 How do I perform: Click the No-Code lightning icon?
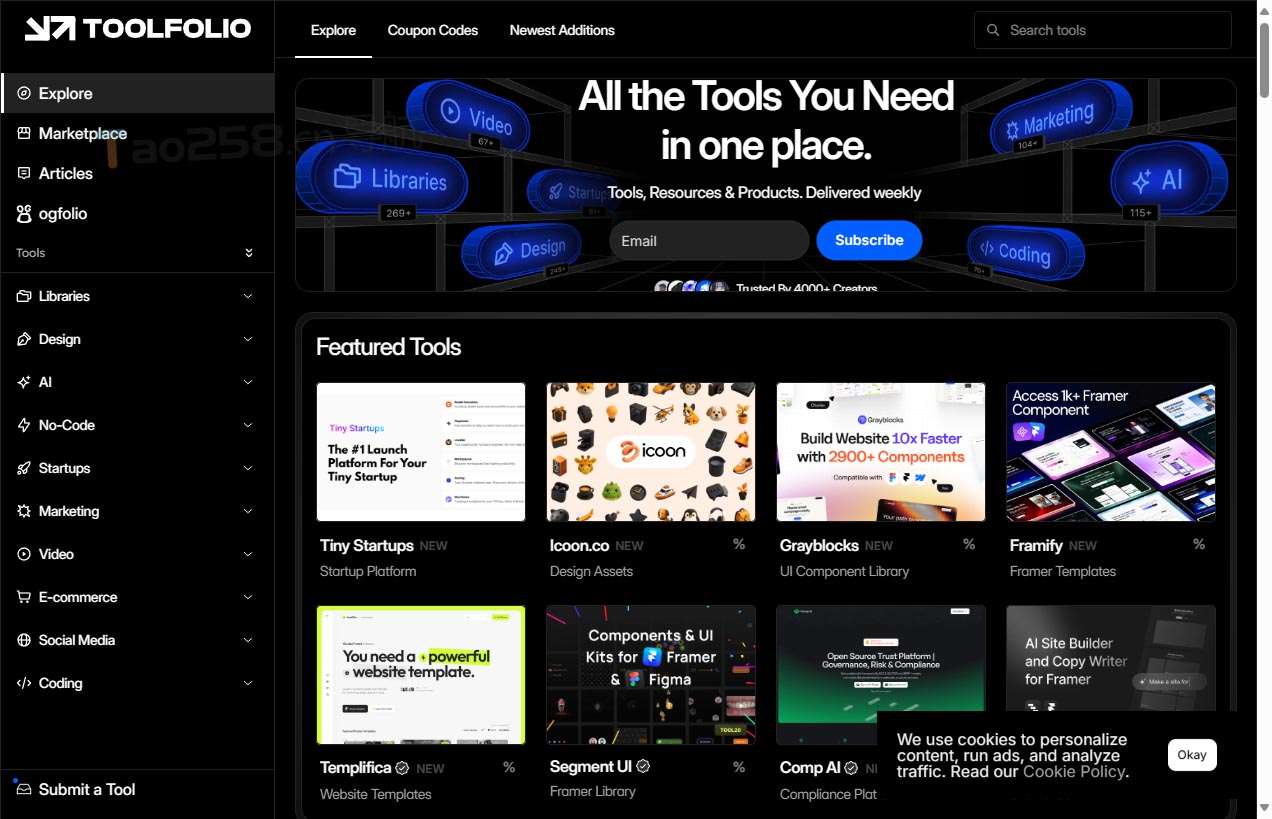(24, 425)
